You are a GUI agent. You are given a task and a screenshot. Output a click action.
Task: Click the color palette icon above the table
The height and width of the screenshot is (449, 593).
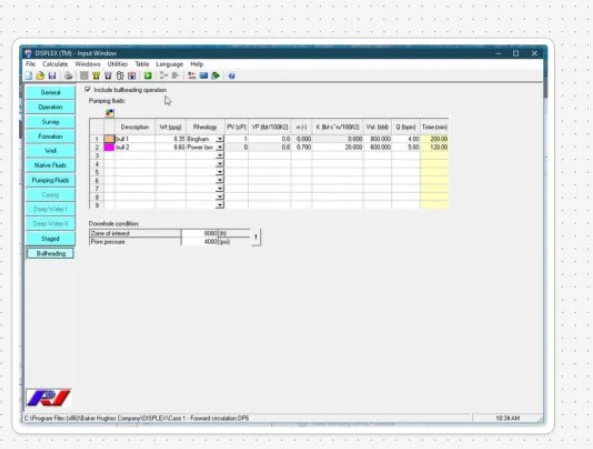pyautogui.click(x=110, y=113)
